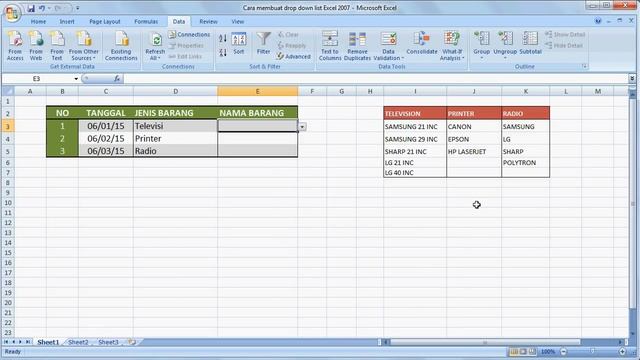Open From Other Sources menu
Screen dimensions: 640x360
coord(83,46)
